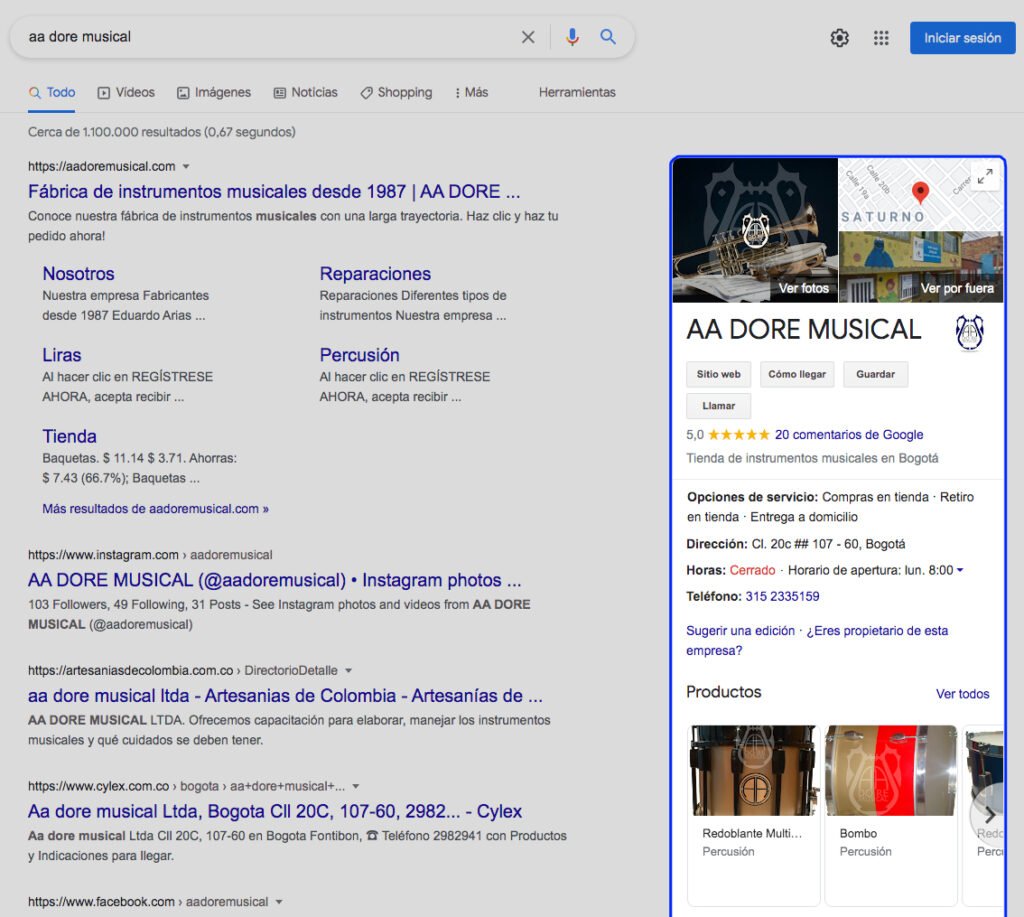Screen dimensions: 1024x917
Task: Open 20 comentarios de Google reviews
Action: [848, 434]
